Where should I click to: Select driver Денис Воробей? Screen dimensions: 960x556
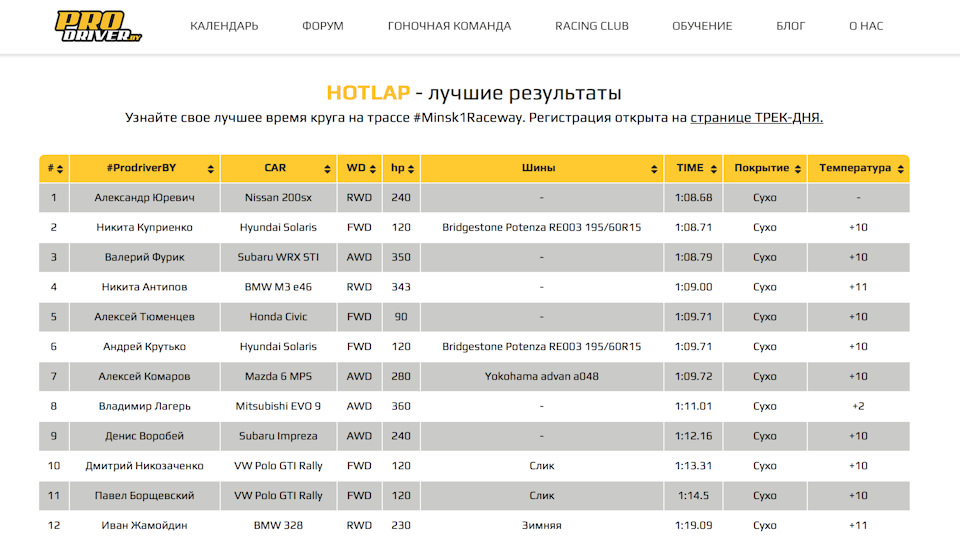click(144, 436)
